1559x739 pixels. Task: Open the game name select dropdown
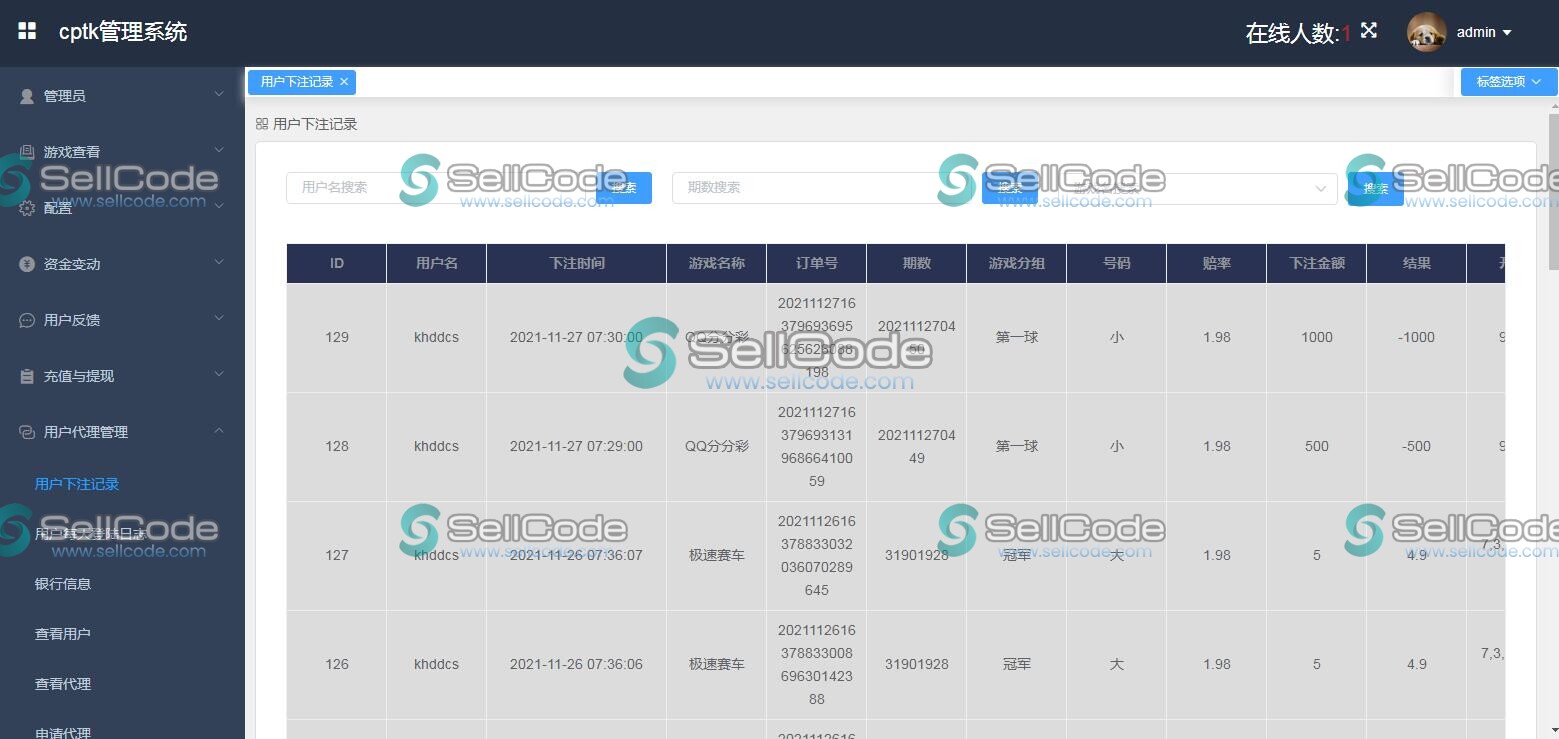coord(1198,188)
